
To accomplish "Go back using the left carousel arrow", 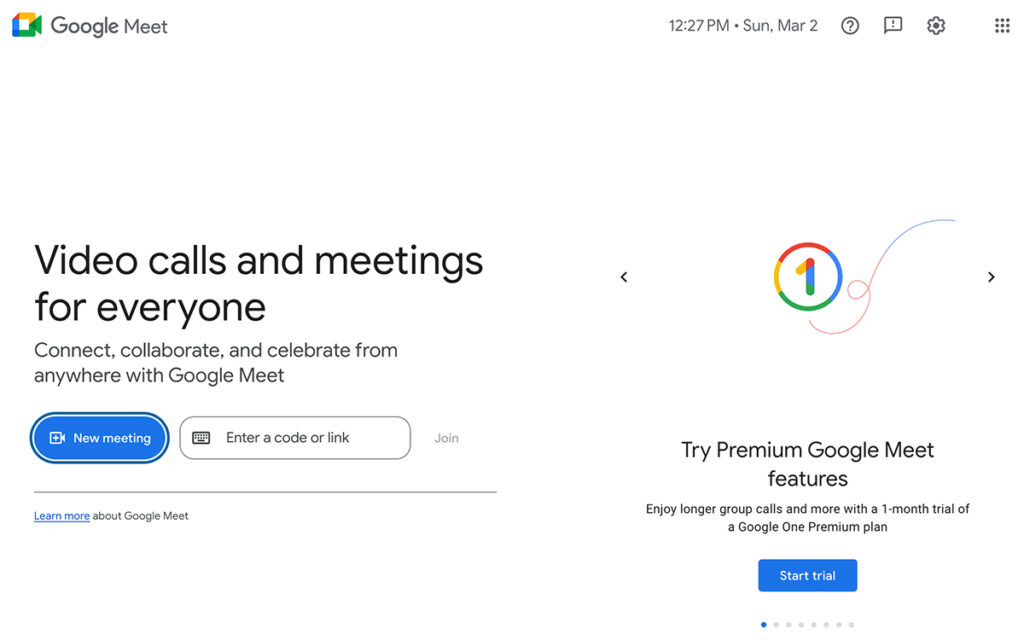I will tap(624, 277).
